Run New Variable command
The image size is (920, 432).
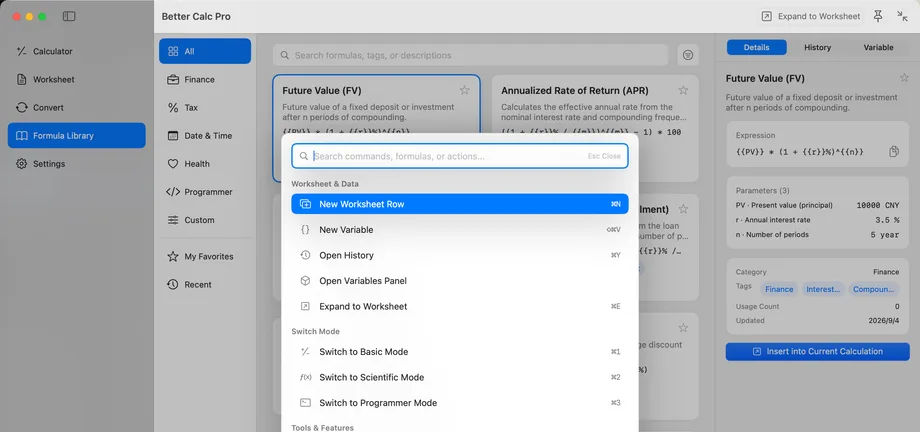pyautogui.click(x=460, y=230)
